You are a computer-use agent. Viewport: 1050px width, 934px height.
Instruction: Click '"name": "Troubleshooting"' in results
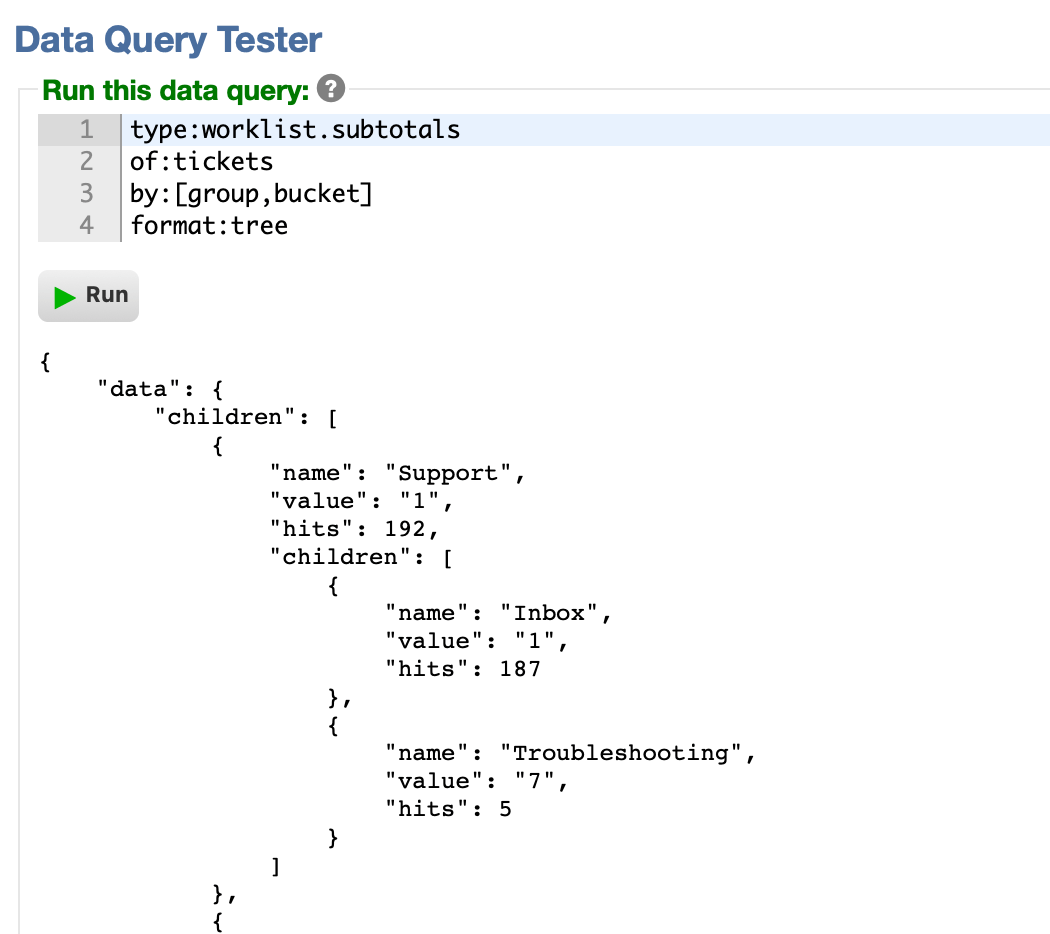point(571,753)
